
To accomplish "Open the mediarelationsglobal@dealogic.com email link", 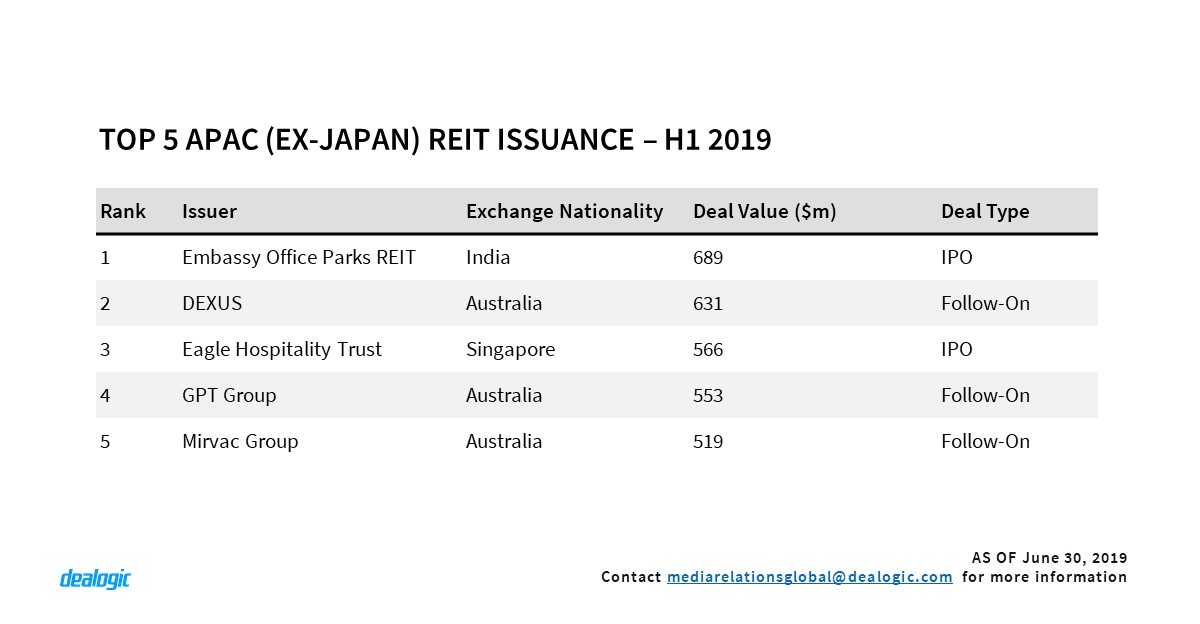I will coord(809,577).
